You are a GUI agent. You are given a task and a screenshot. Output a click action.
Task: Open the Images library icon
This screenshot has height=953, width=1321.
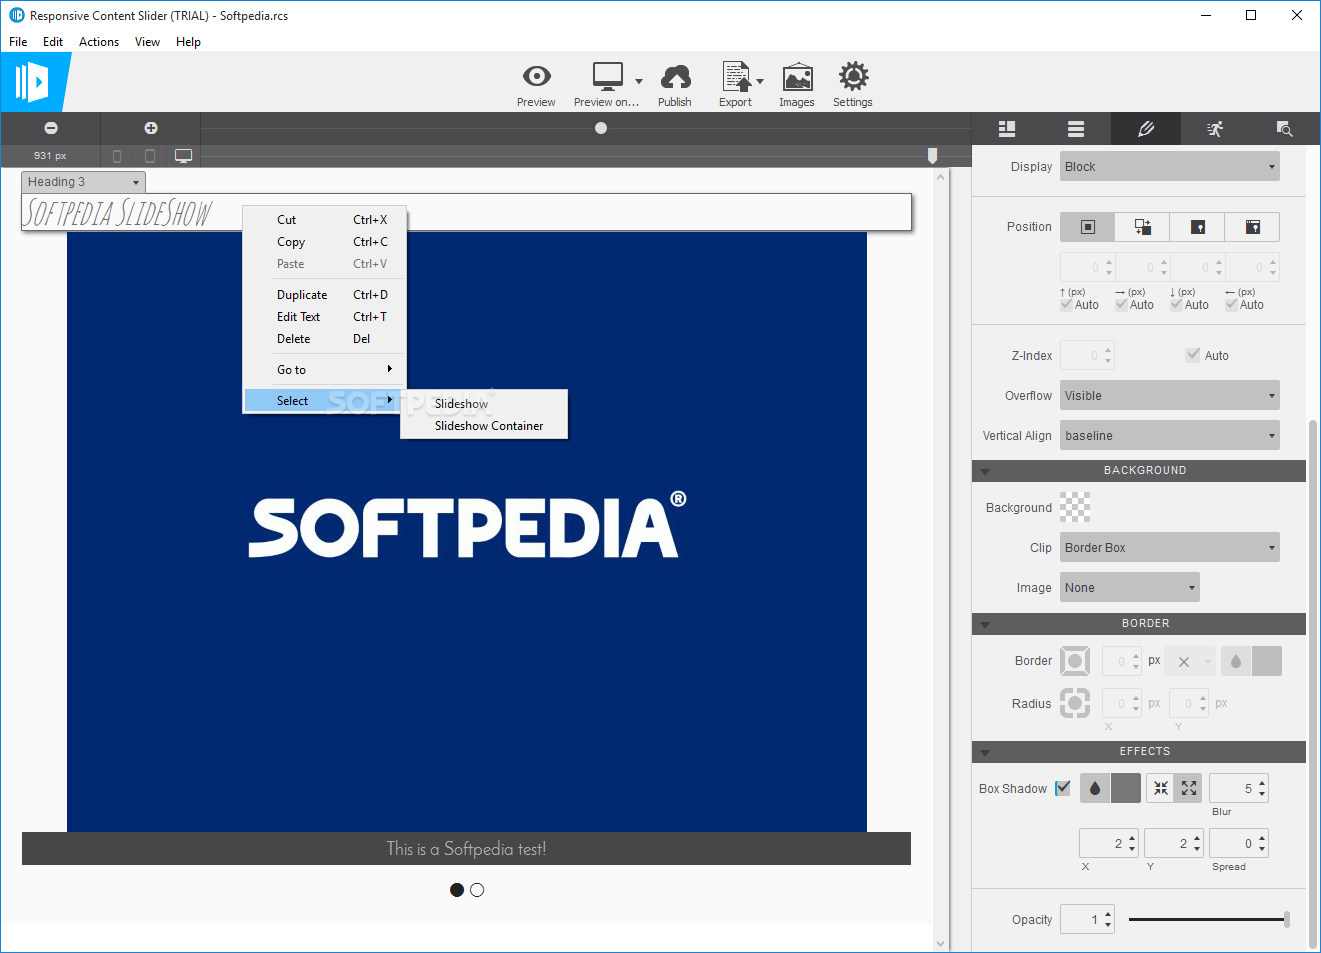click(797, 77)
